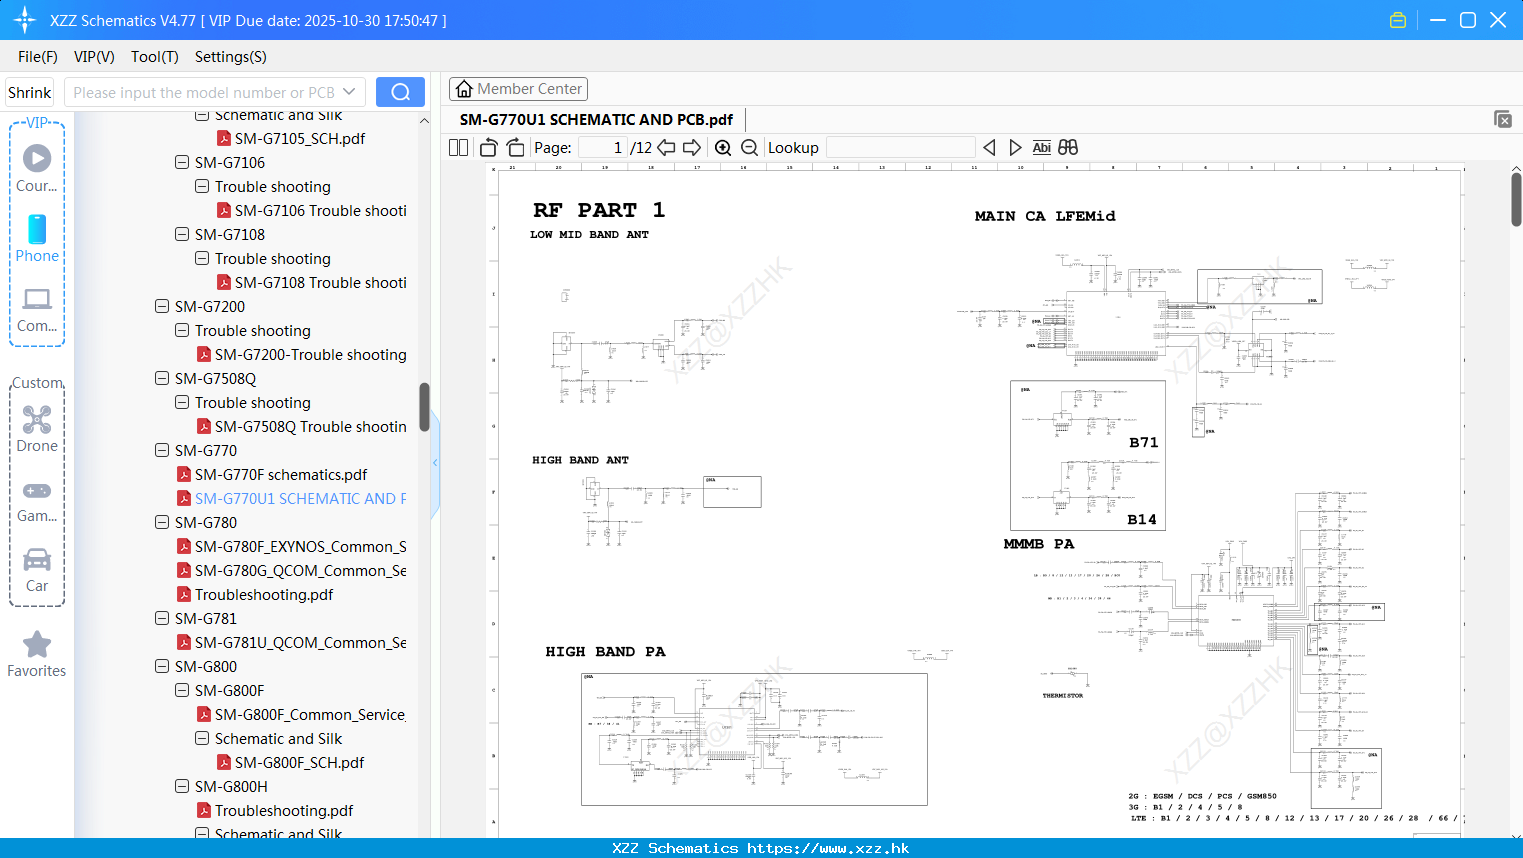Collapse the SM-G800F node

(182, 690)
